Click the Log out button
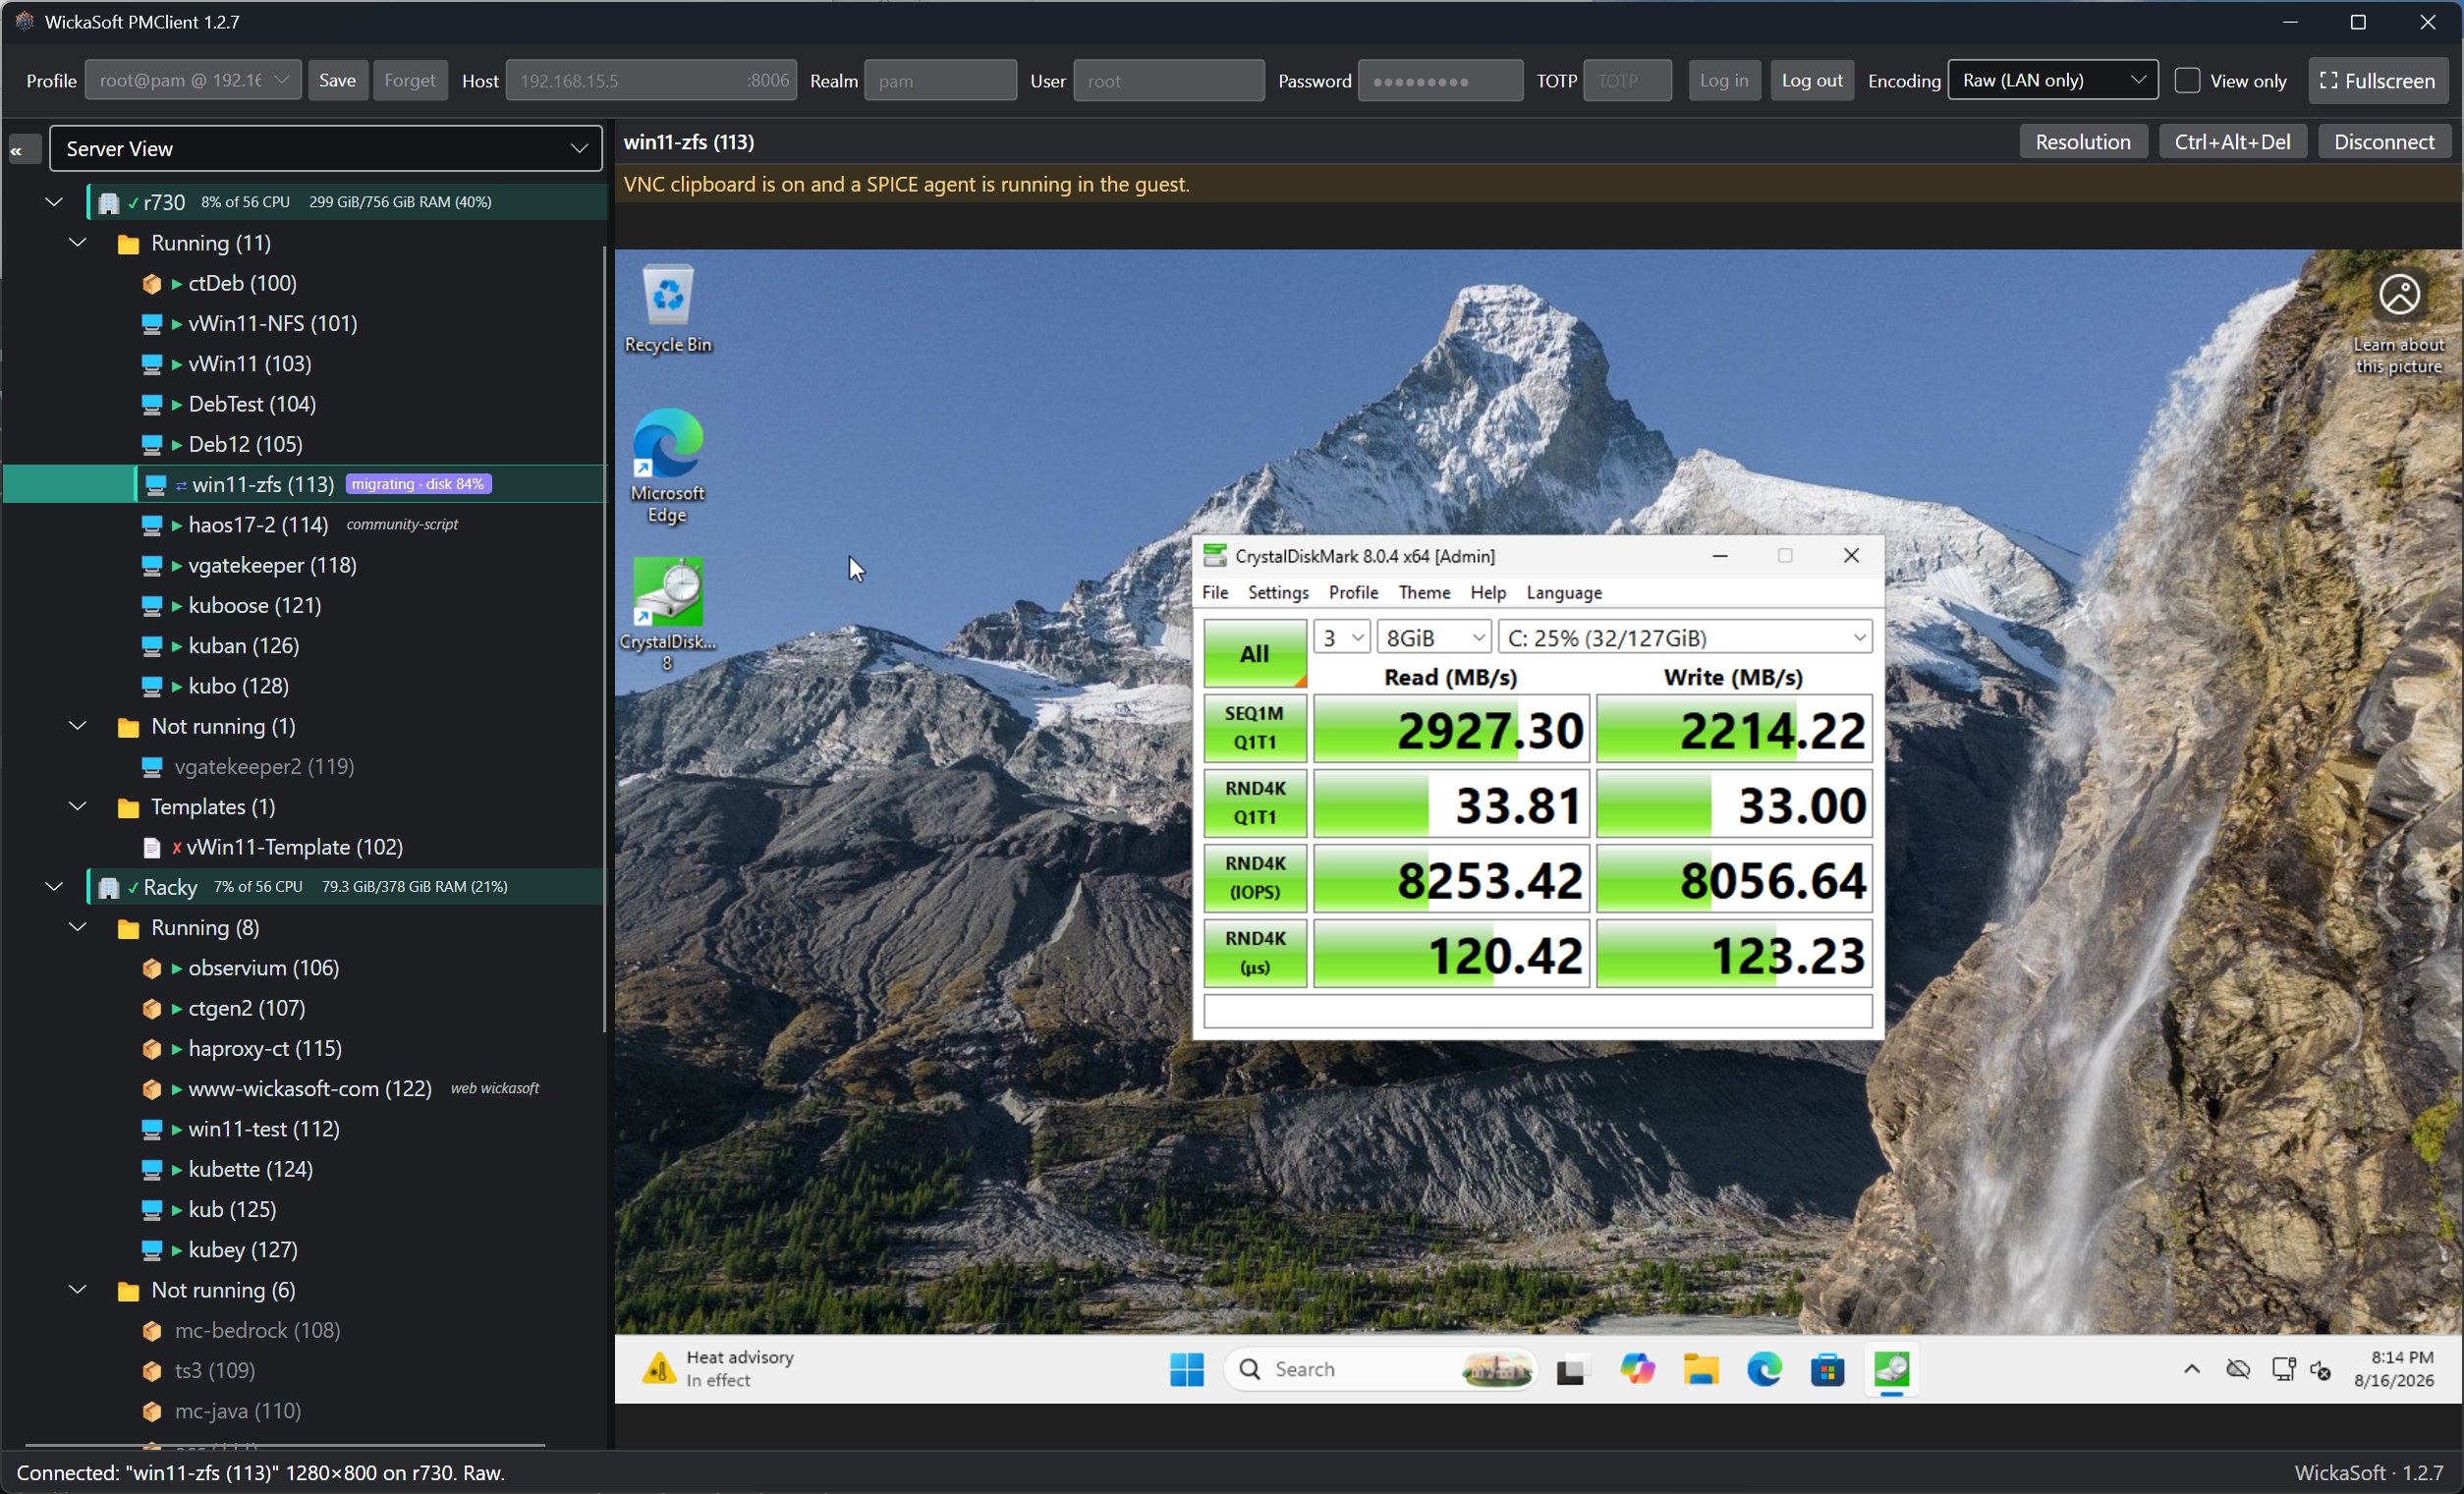2464x1494 pixels. (x=1811, y=80)
